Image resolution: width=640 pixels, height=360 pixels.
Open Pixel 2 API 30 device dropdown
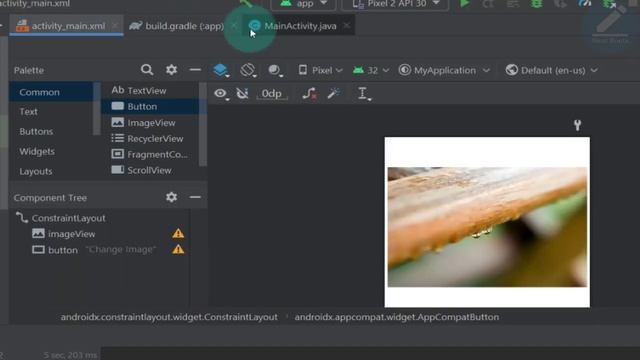[x=395, y=4]
